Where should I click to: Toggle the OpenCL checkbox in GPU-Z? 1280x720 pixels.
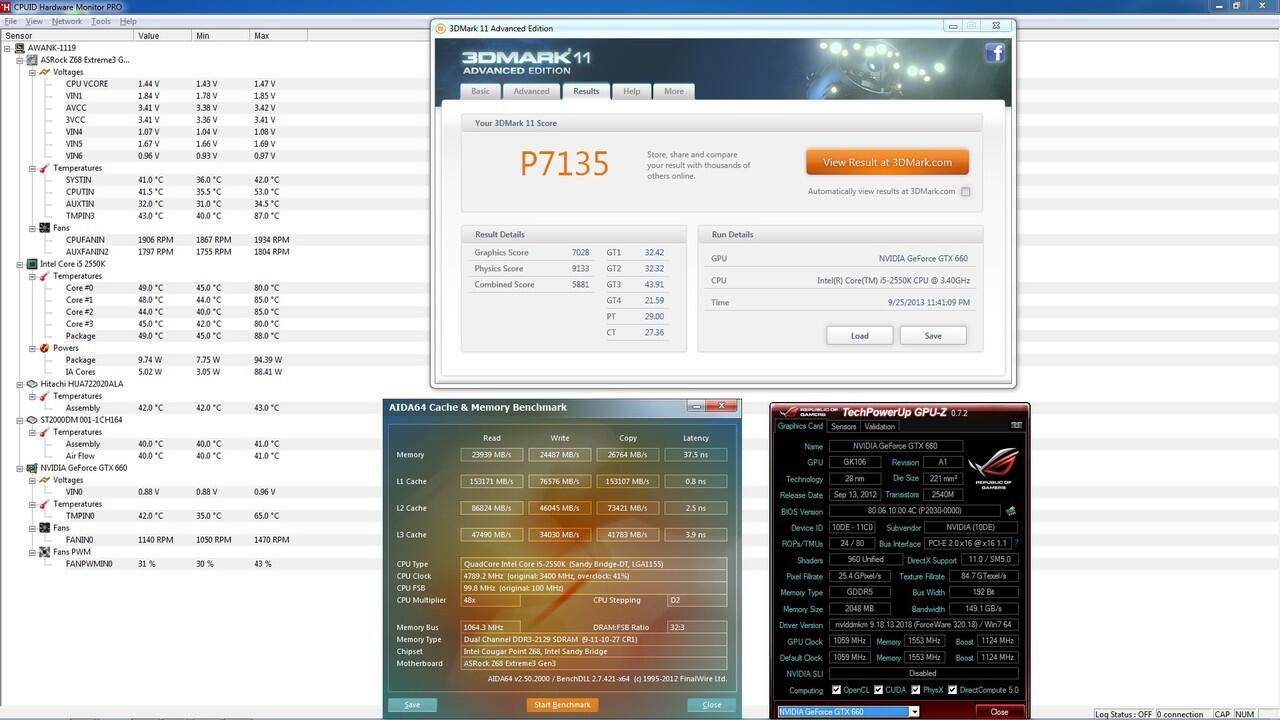point(837,690)
